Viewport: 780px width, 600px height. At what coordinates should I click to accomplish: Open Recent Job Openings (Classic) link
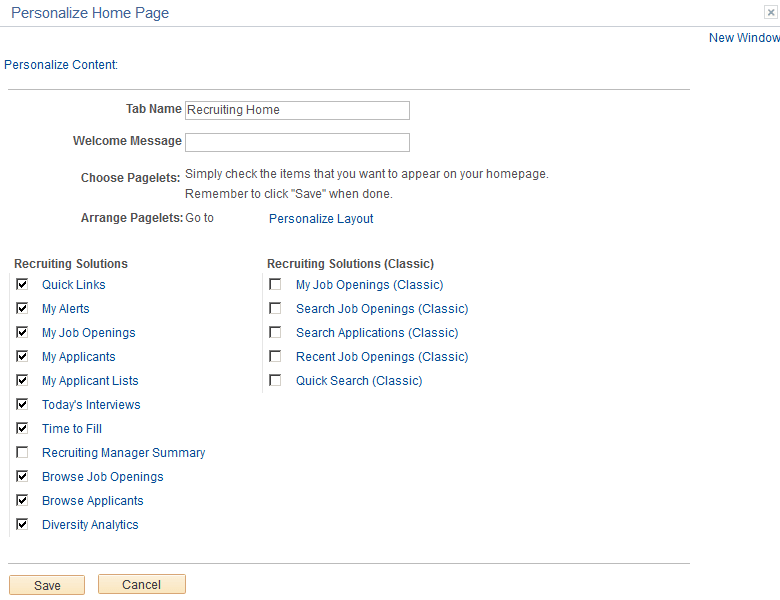[381, 357]
